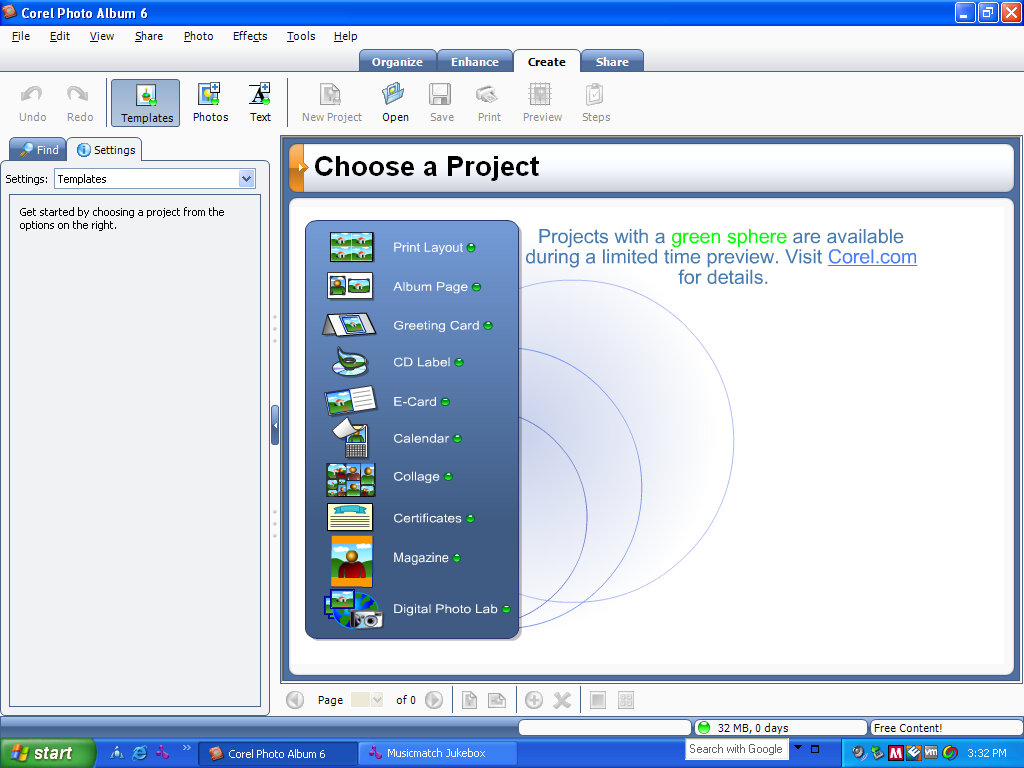Switch to the Find tab

tap(38, 150)
